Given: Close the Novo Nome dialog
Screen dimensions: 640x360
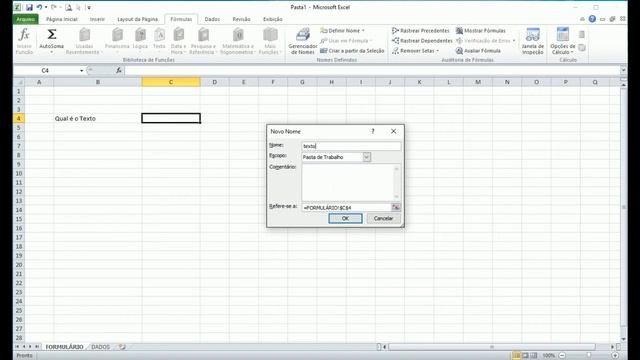Looking at the screenshot, I should [393, 131].
